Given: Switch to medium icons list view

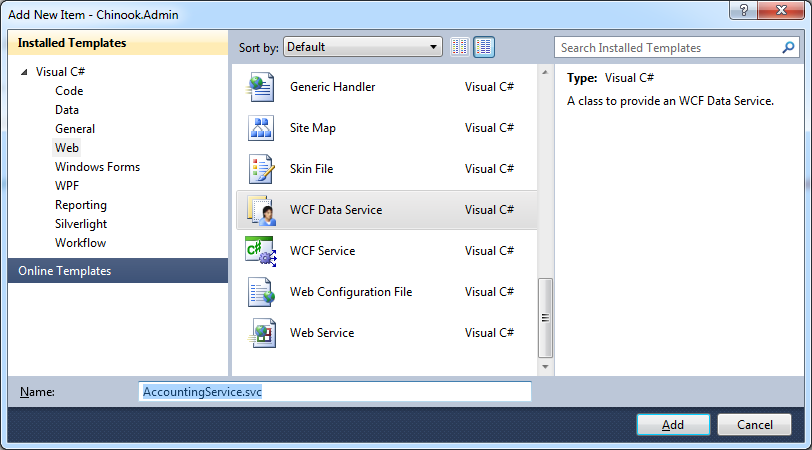Looking at the screenshot, I should [484, 47].
